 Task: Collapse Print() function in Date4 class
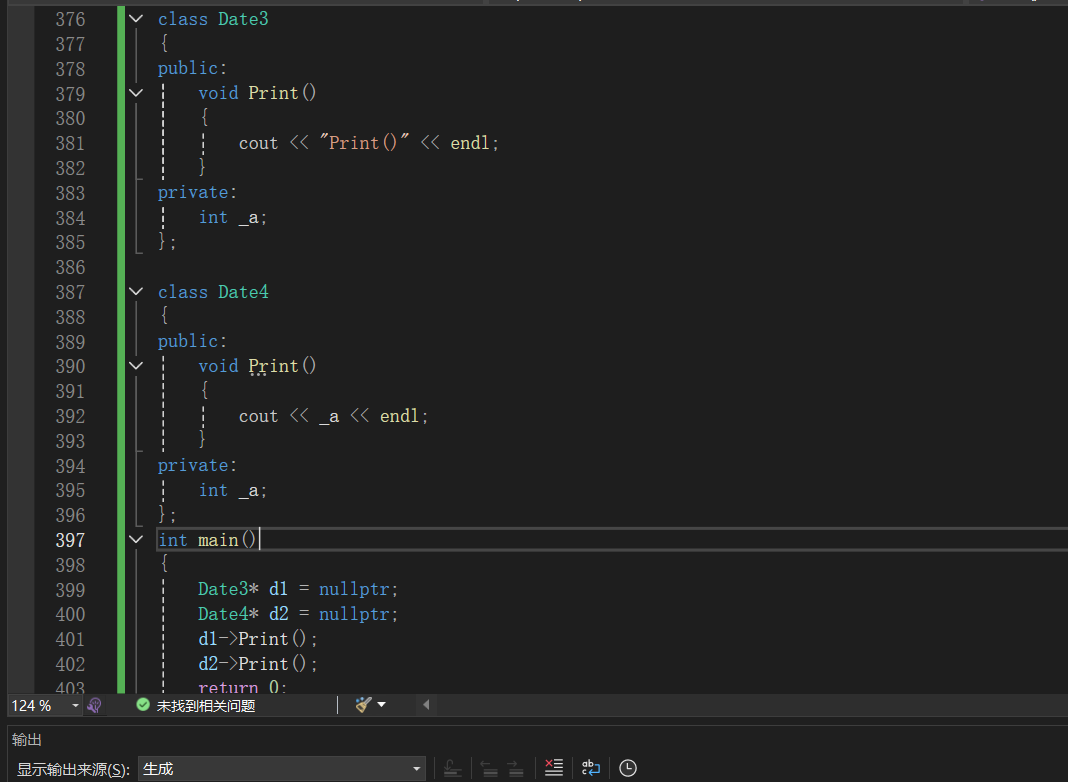[136, 366]
